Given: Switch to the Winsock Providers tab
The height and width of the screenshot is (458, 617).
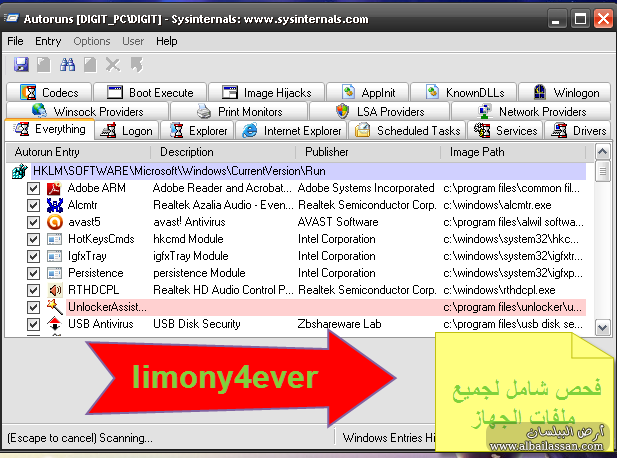Looking at the screenshot, I should 87,111.
